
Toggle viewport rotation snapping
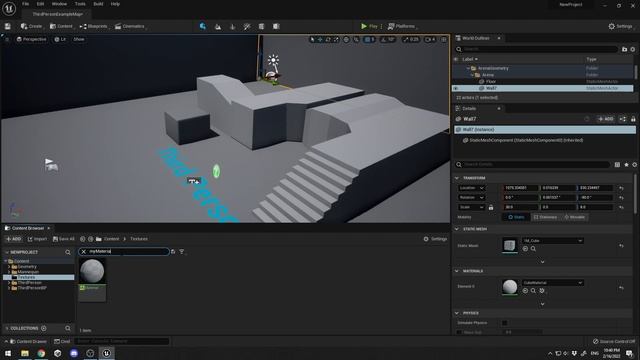tap(383, 40)
